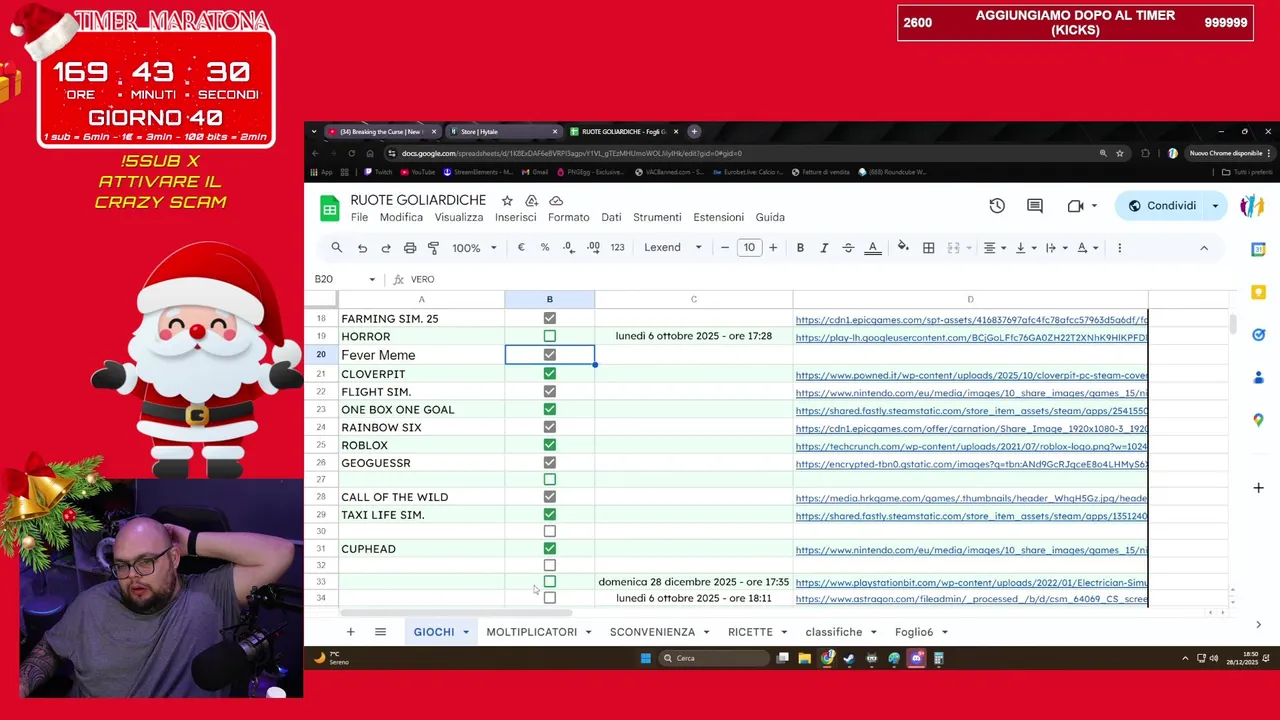Increase decimal places button
The width and height of the screenshot is (1280, 720).
(x=593, y=248)
